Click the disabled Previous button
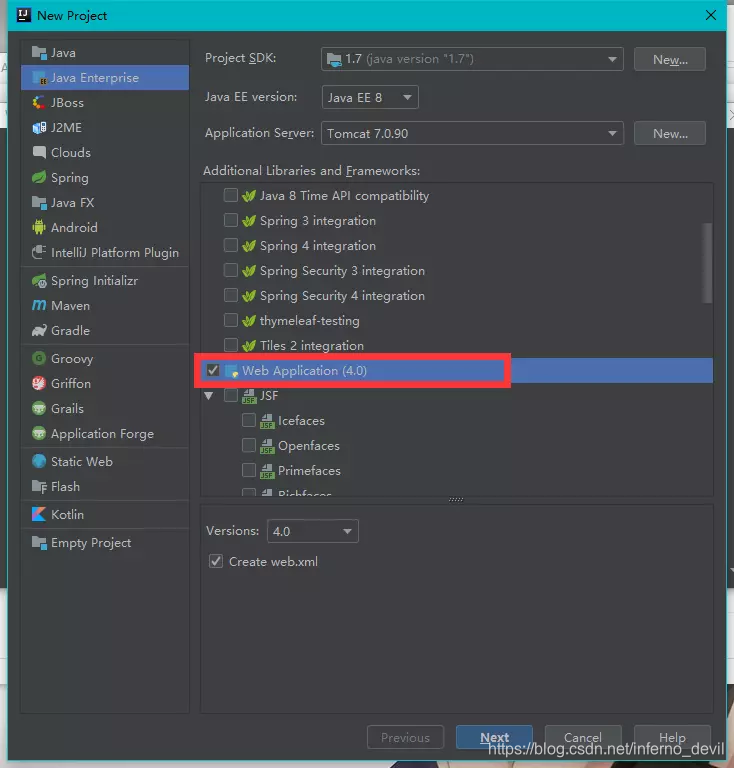This screenshot has width=734, height=768. pos(405,737)
